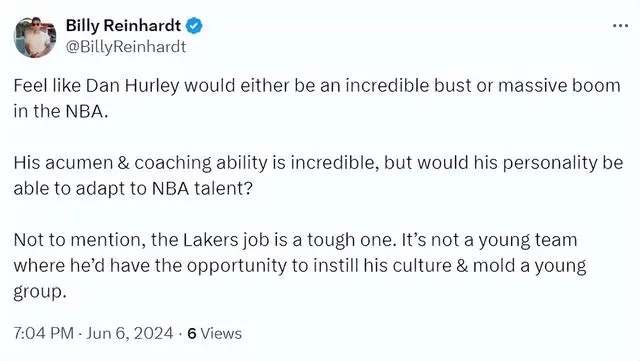Screen dimensions: 640x361
Task: Open the three-dot more options menu
Action: 620,26
